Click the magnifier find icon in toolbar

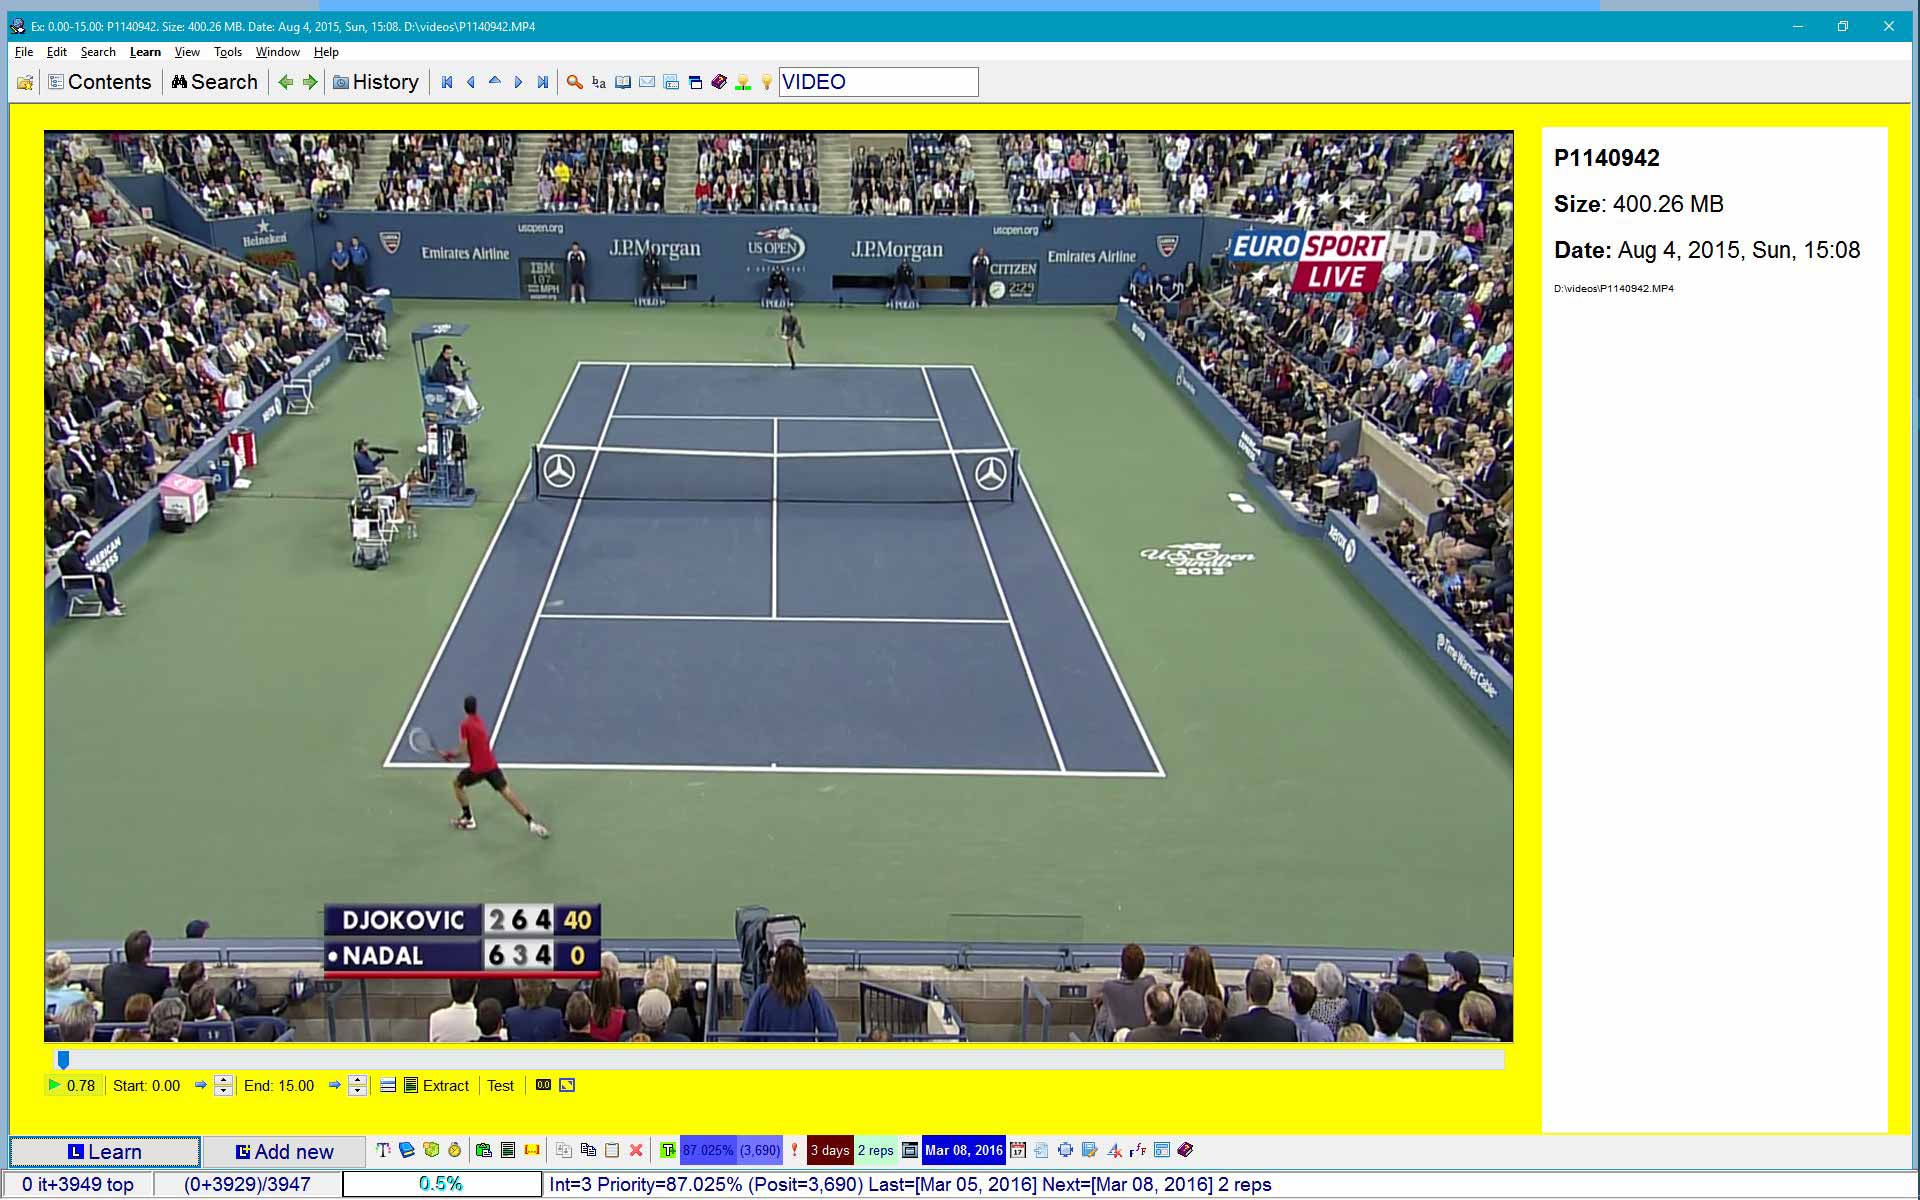(x=574, y=82)
